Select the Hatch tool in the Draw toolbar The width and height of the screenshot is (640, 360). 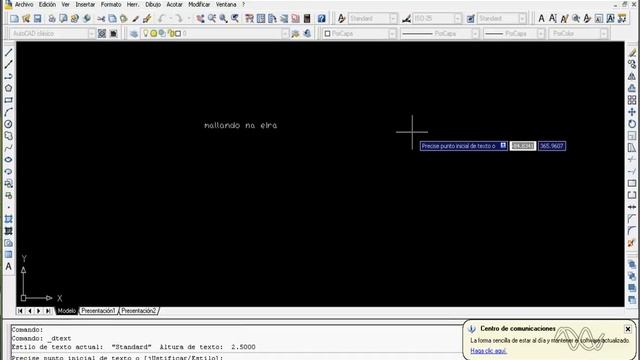point(9,219)
